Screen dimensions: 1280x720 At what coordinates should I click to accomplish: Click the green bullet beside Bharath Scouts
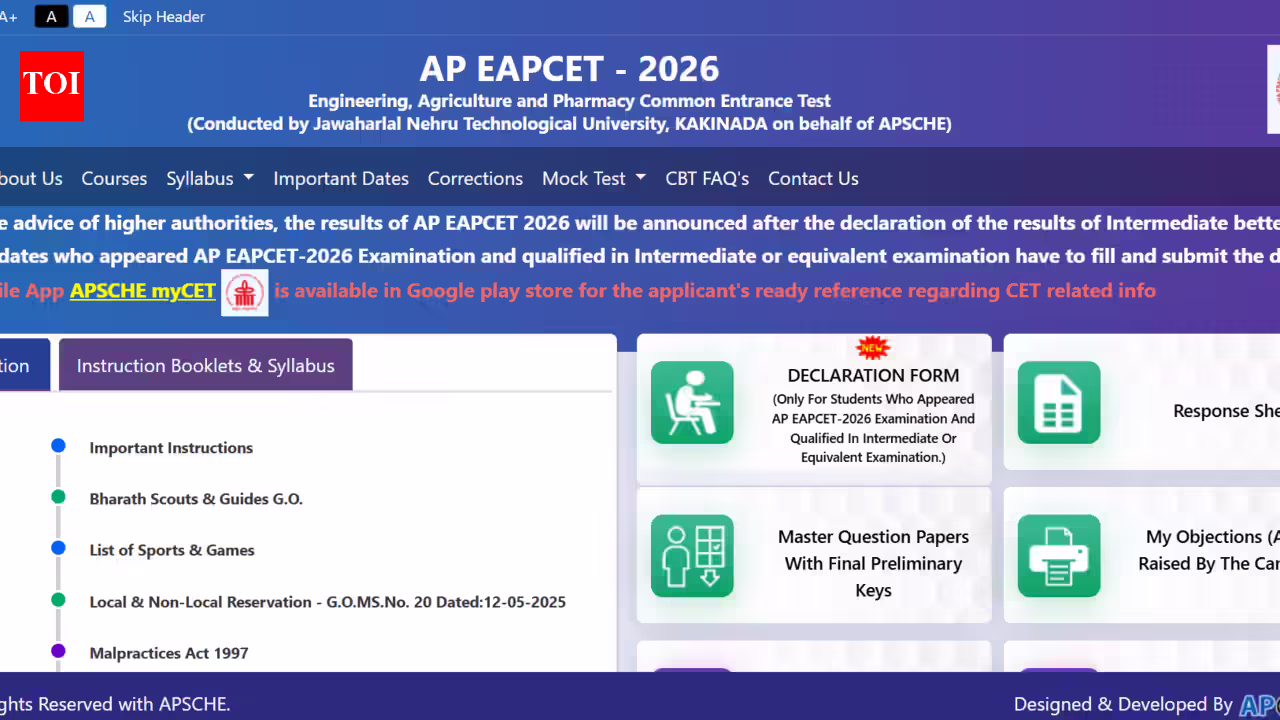coord(58,497)
